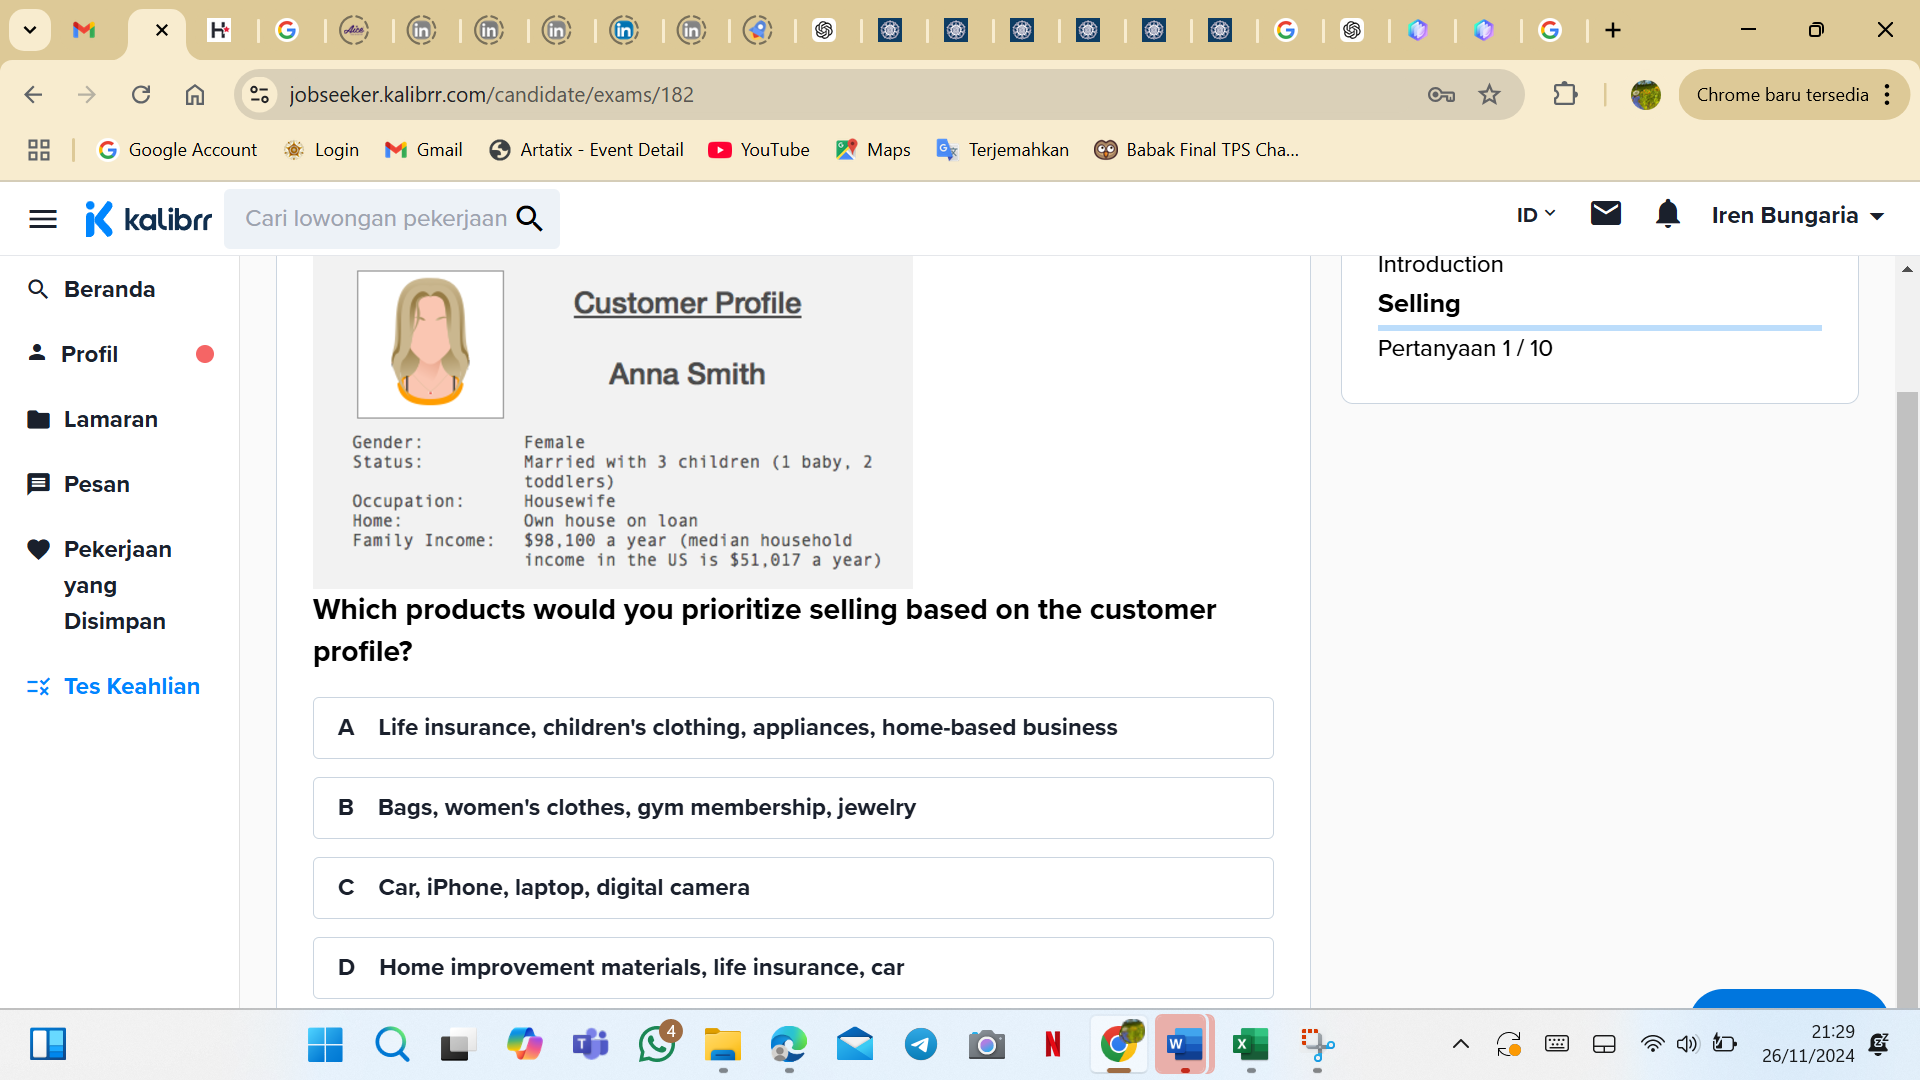View site information icon in address bar

[260, 94]
